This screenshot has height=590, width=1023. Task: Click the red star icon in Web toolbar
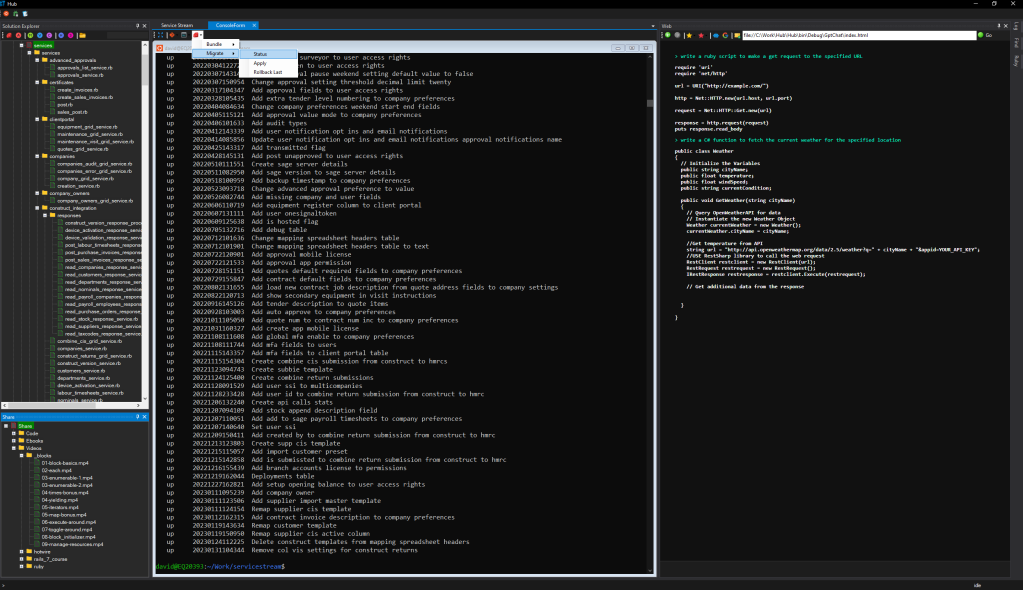(701, 35)
